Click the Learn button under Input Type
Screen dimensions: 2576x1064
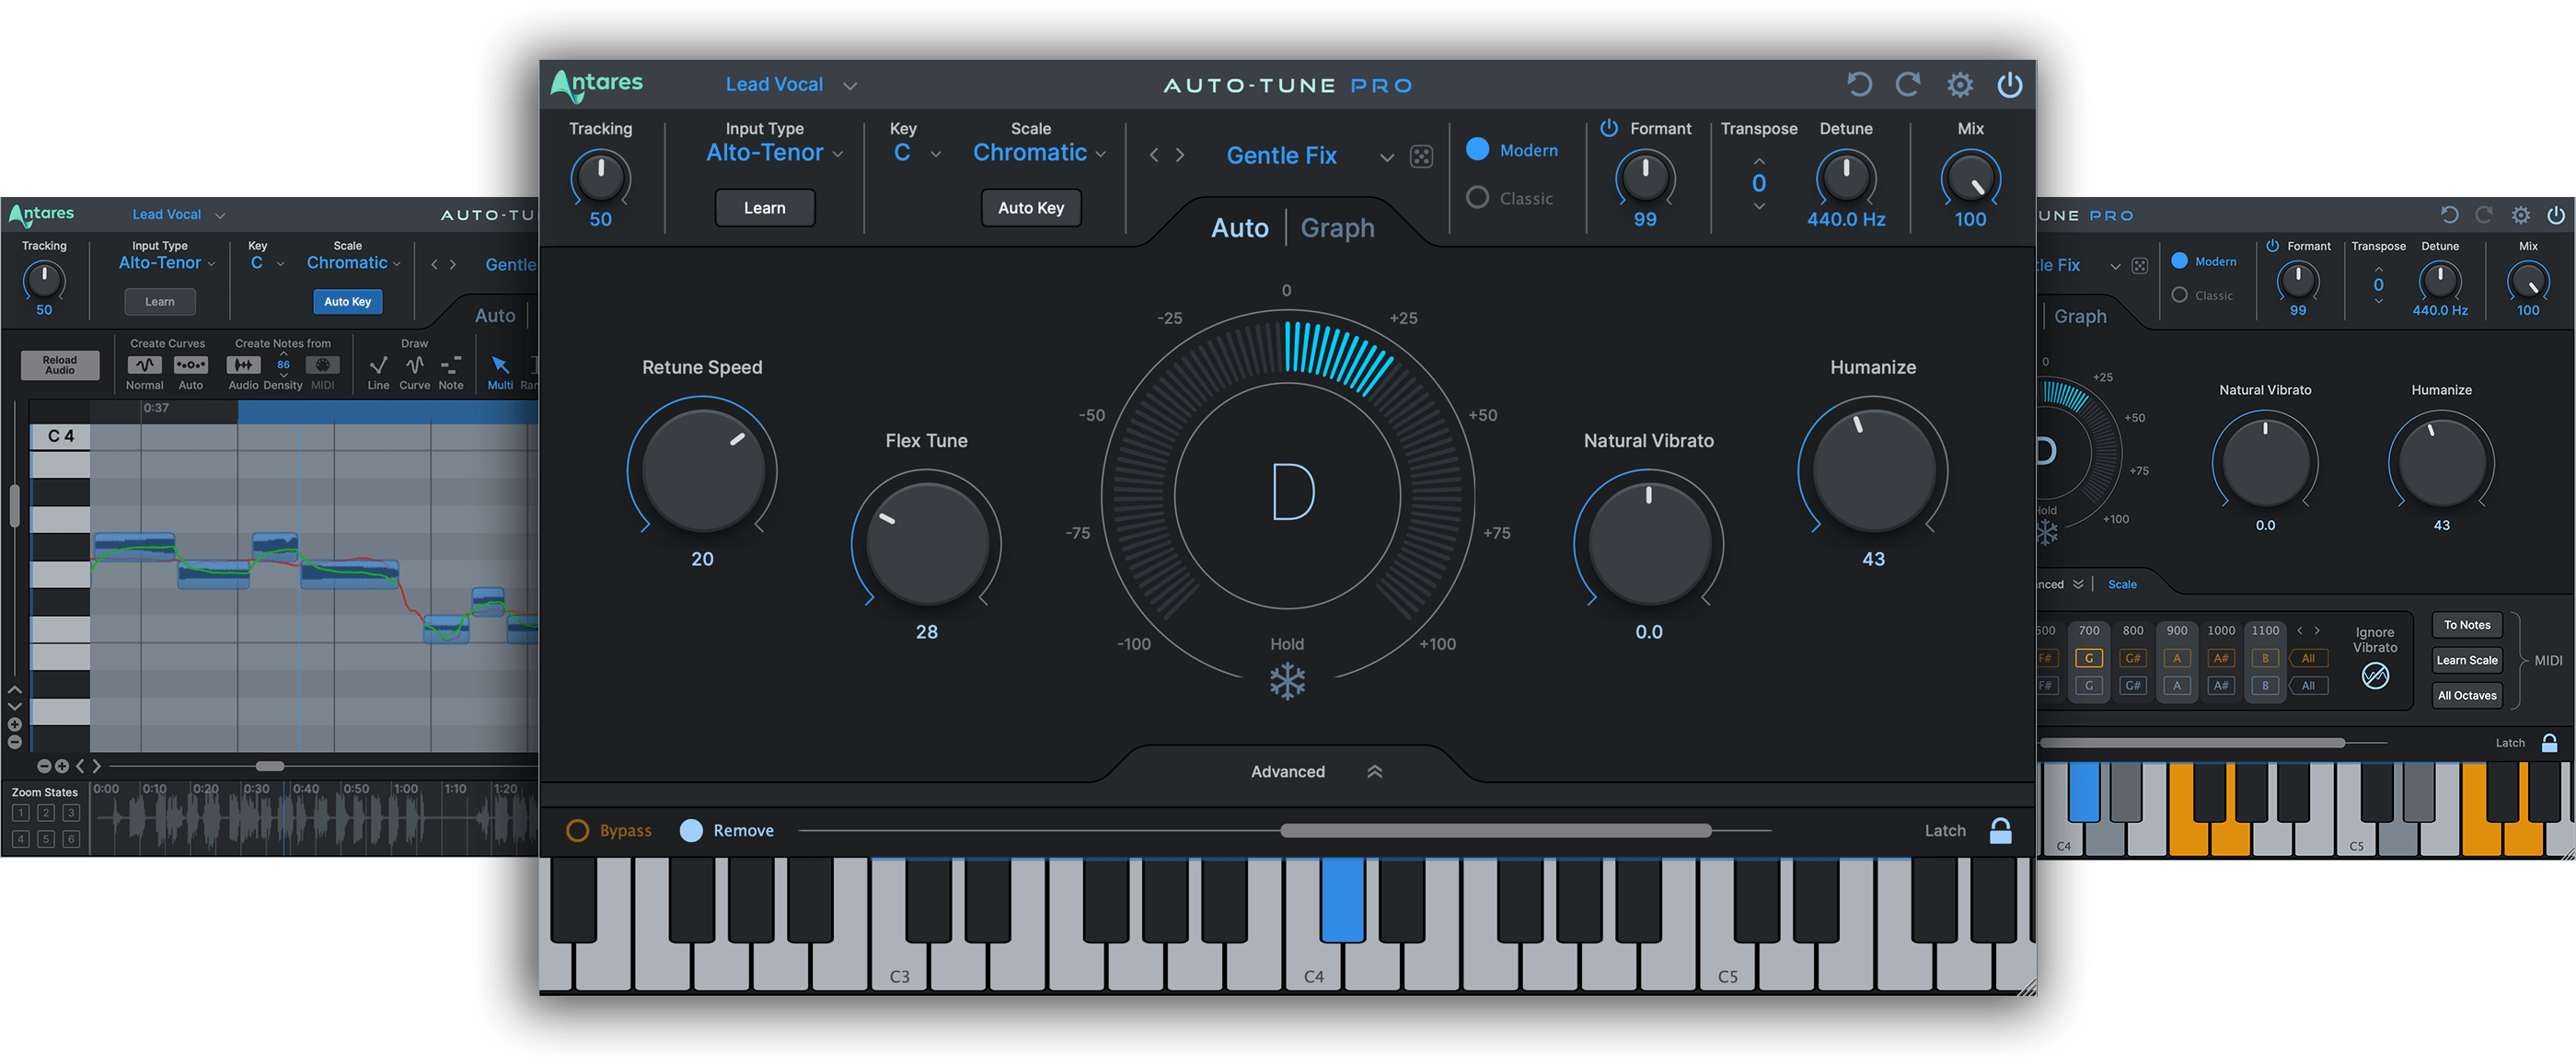click(x=764, y=207)
